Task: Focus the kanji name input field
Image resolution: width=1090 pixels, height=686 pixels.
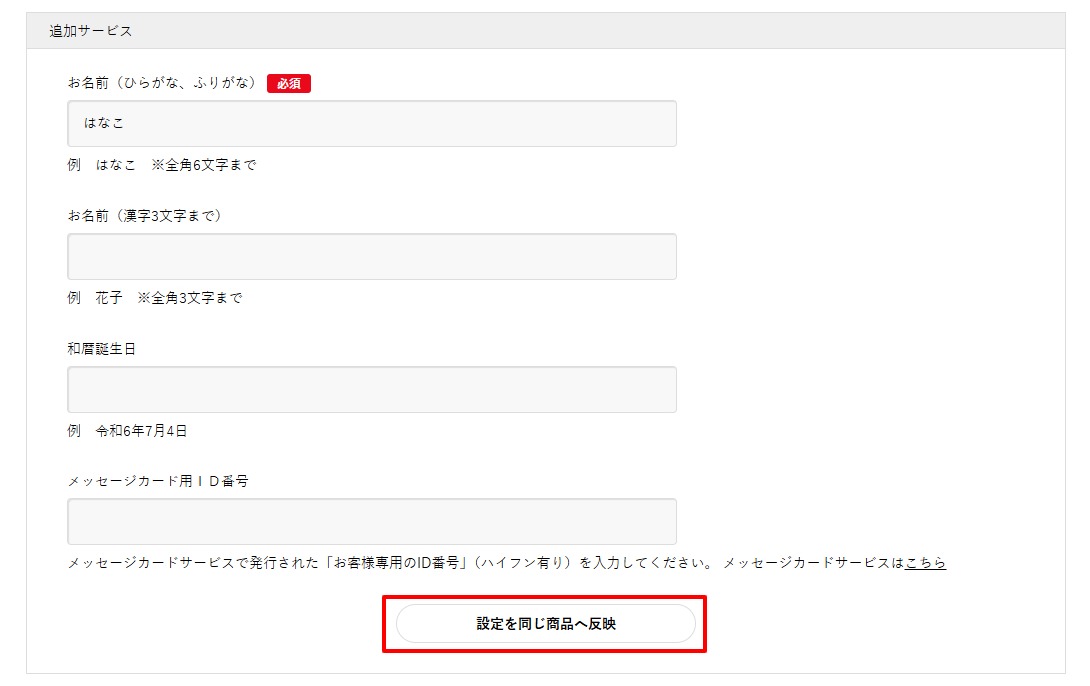Action: [x=371, y=256]
